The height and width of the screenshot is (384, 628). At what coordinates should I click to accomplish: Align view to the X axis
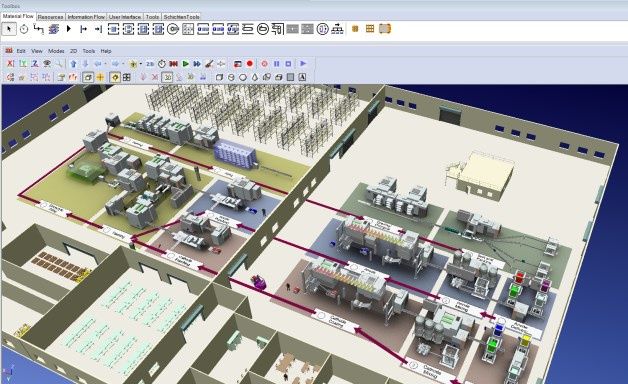pos(10,64)
